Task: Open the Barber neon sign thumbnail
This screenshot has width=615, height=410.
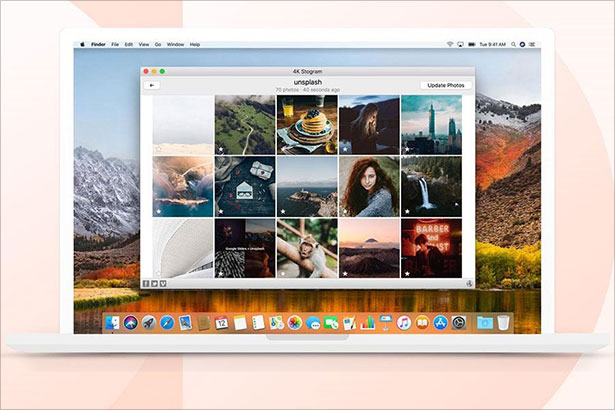Action: pos(431,247)
